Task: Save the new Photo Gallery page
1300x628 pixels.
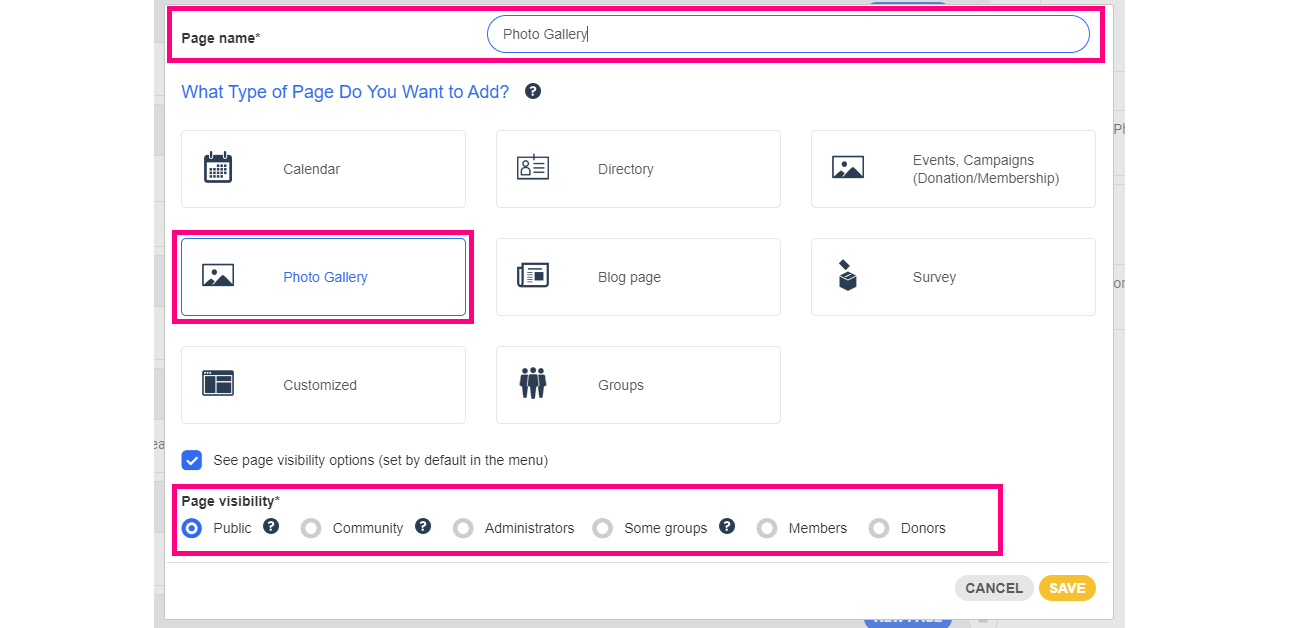Action: (1067, 588)
